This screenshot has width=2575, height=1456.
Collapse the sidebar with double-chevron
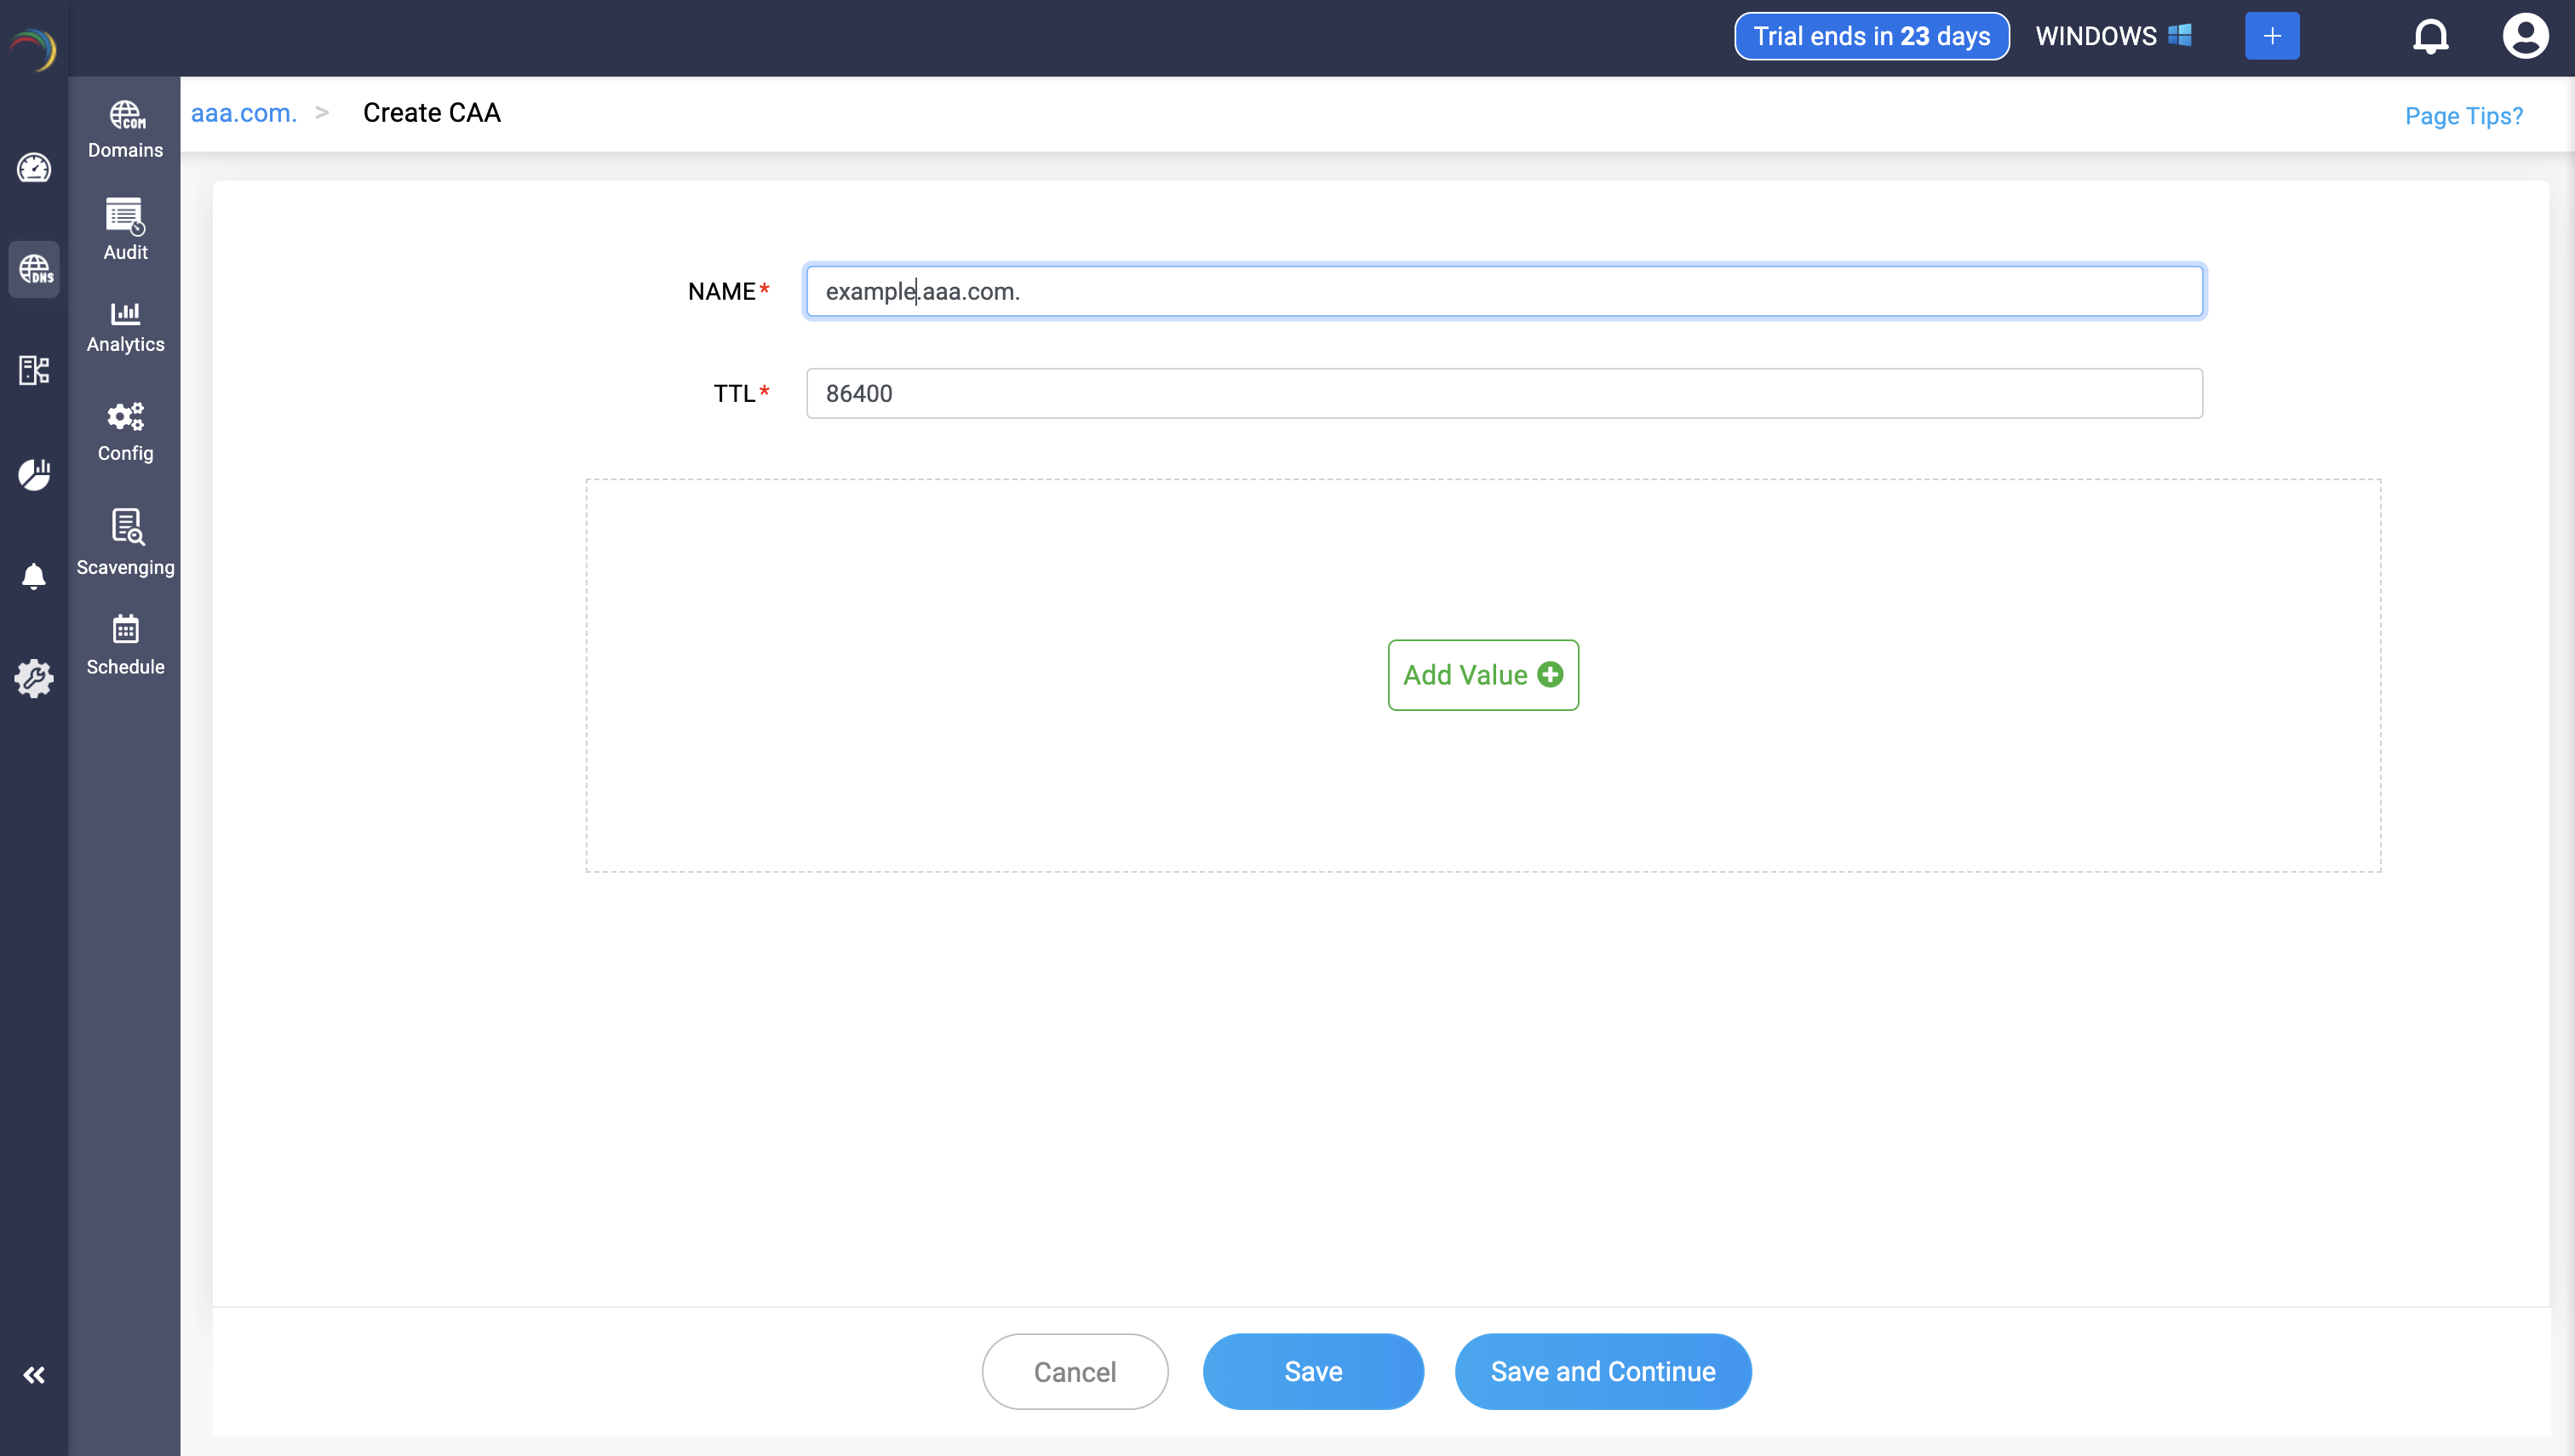click(34, 1375)
